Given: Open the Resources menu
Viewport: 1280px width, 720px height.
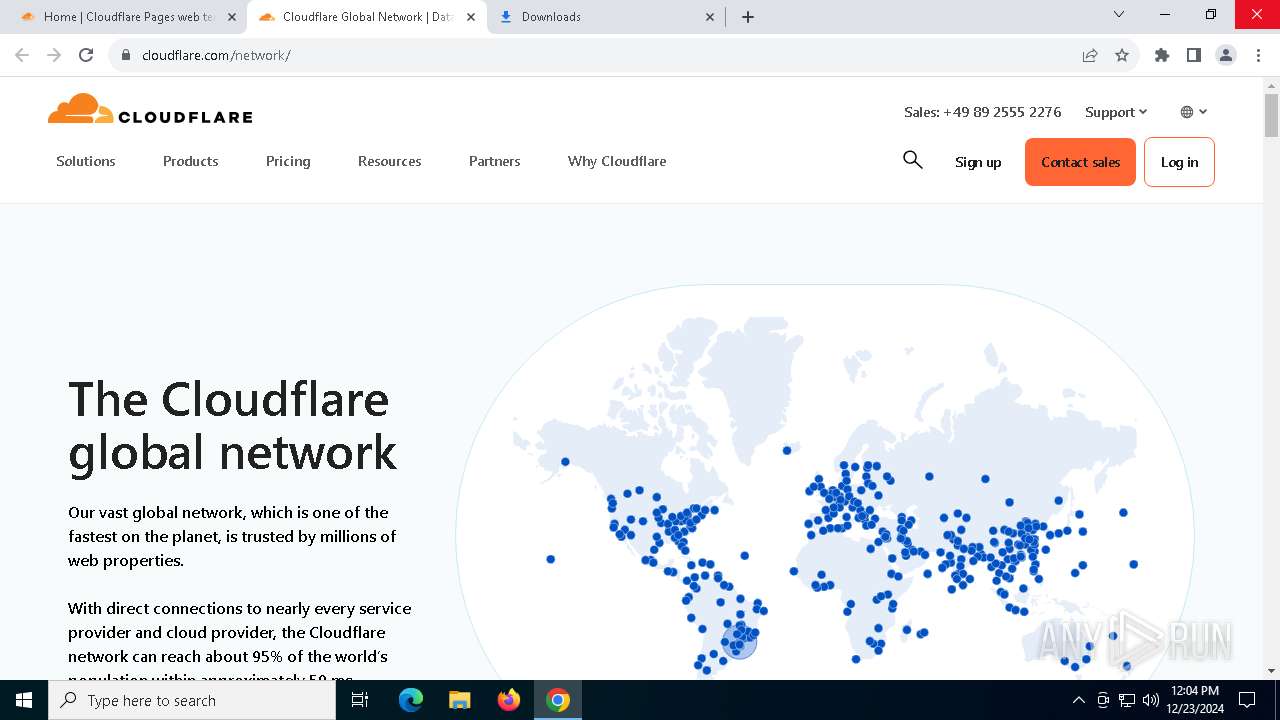Looking at the screenshot, I should coord(390,161).
